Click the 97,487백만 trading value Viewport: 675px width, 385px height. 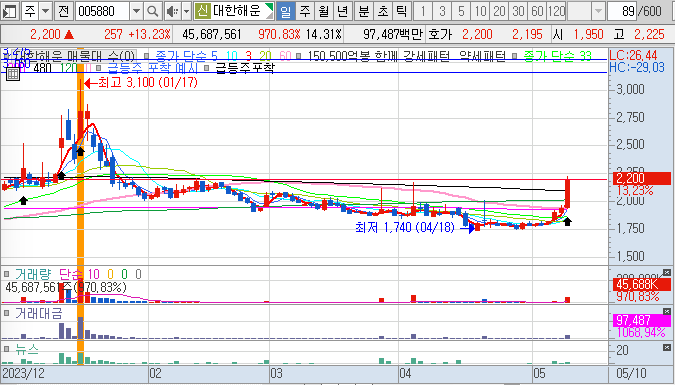pyautogui.click(x=392, y=34)
